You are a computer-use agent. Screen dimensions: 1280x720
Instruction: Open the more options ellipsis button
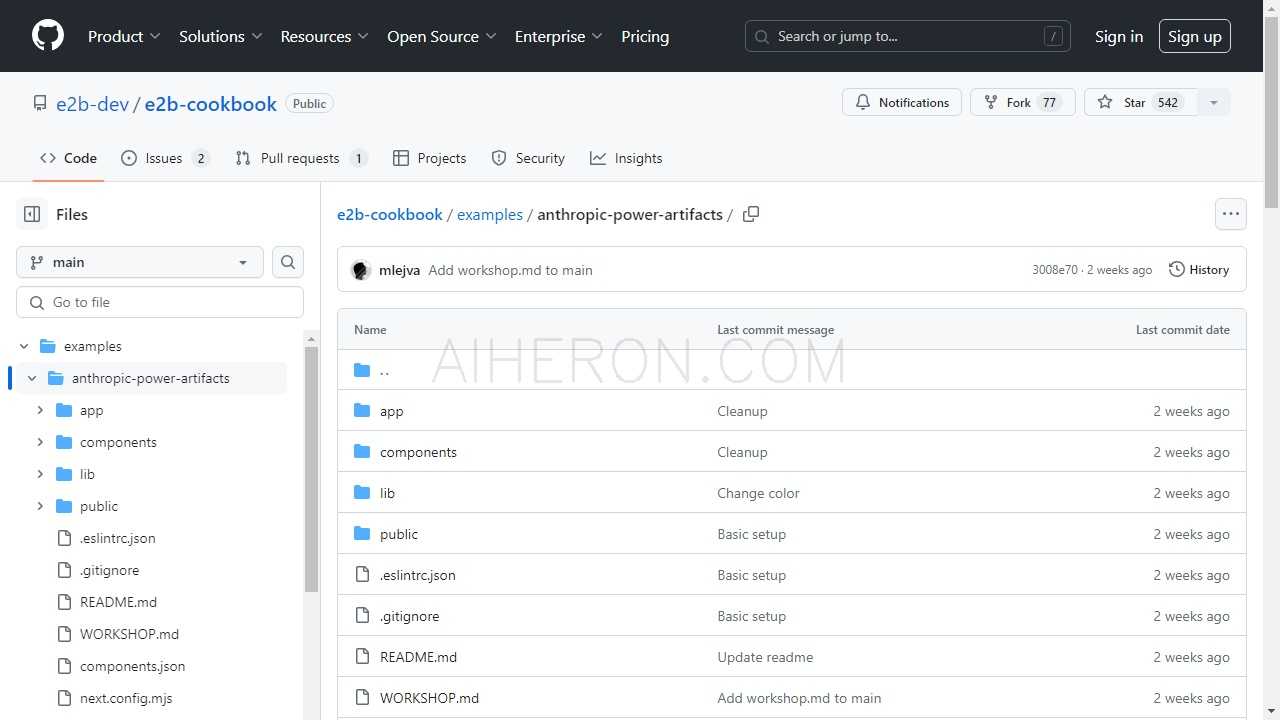pyautogui.click(x=1231, y=214)
